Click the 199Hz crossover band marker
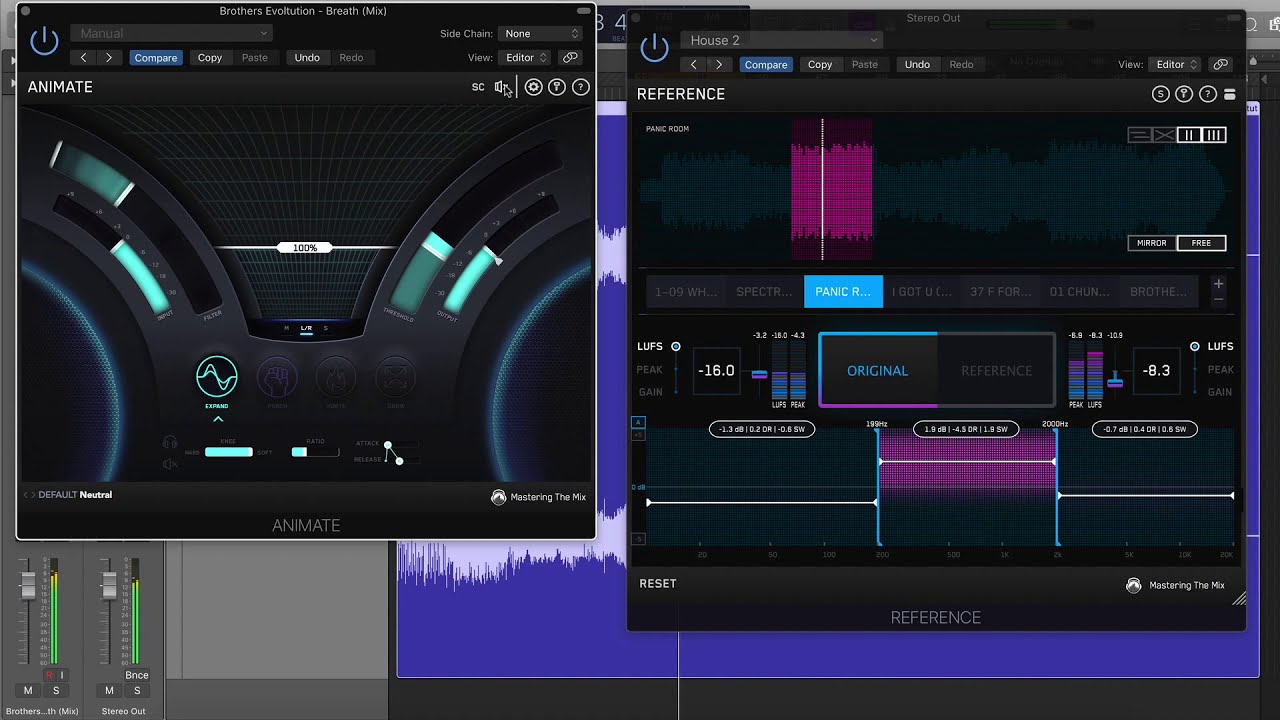This screenshot has width=1280, height=720. [x=878, y=425]
